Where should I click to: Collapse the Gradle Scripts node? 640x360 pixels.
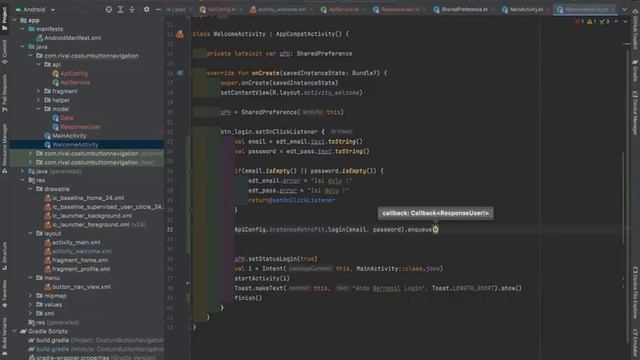coord(15,331)
